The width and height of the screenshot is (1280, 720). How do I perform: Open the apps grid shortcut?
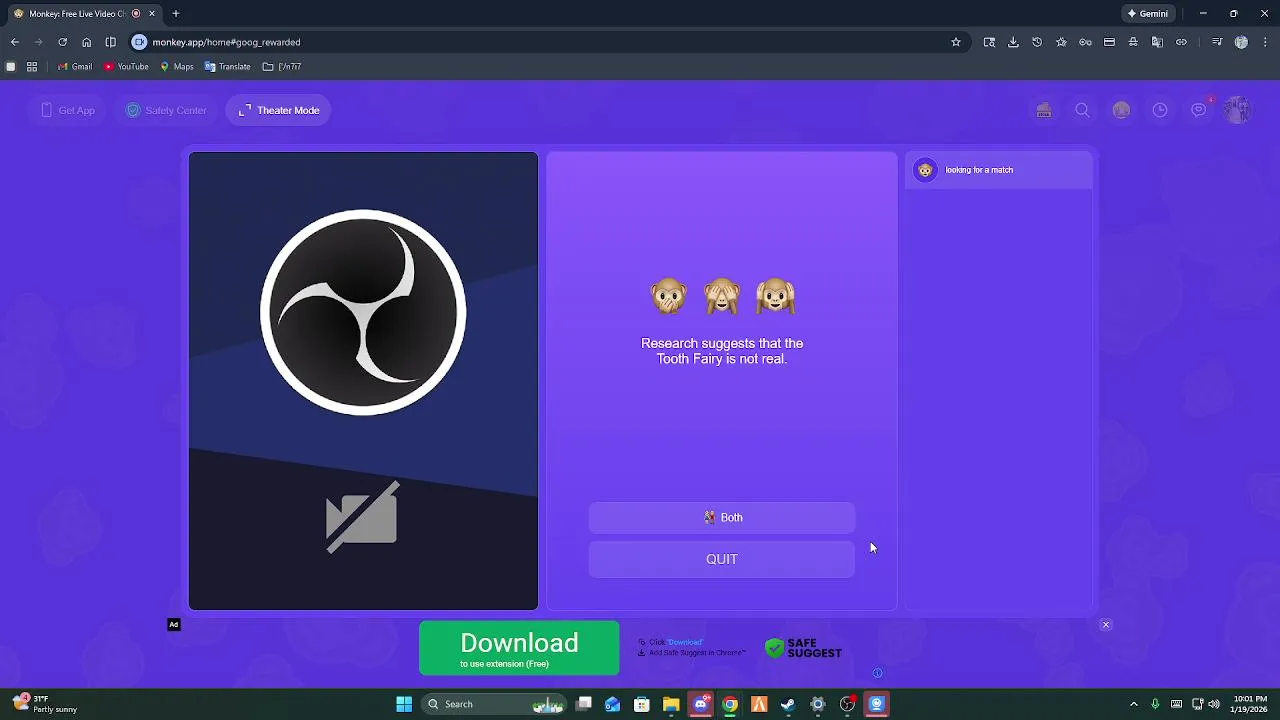32,67
